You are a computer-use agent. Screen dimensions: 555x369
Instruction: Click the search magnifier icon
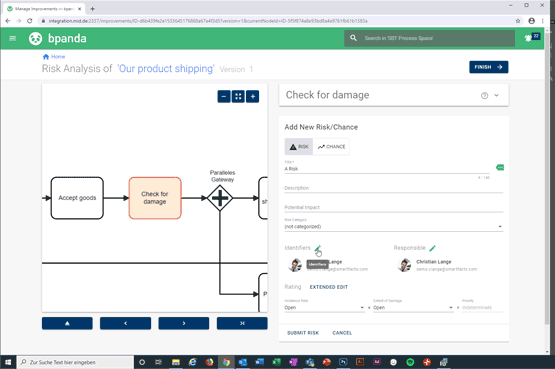point(353,38)
